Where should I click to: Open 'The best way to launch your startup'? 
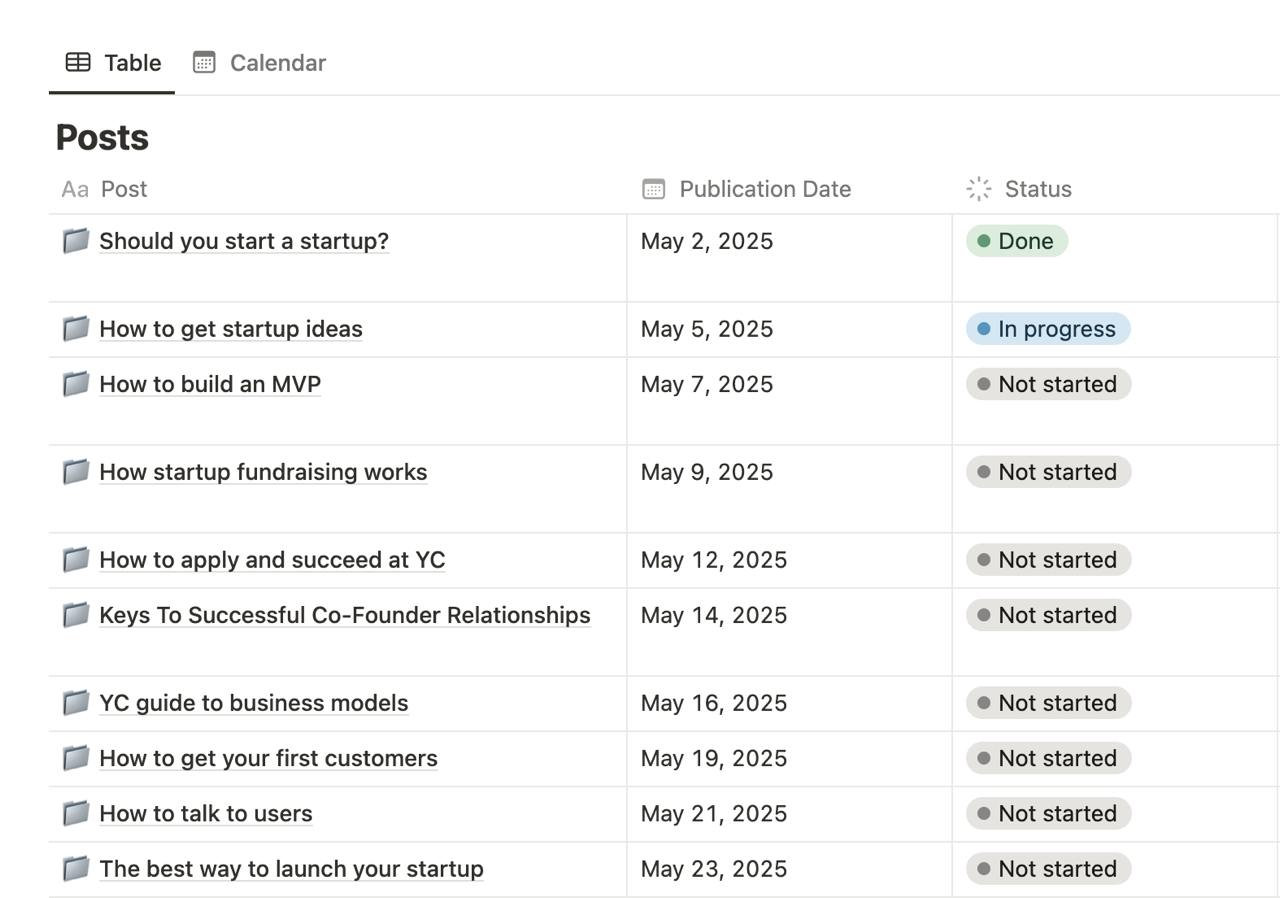291,869
